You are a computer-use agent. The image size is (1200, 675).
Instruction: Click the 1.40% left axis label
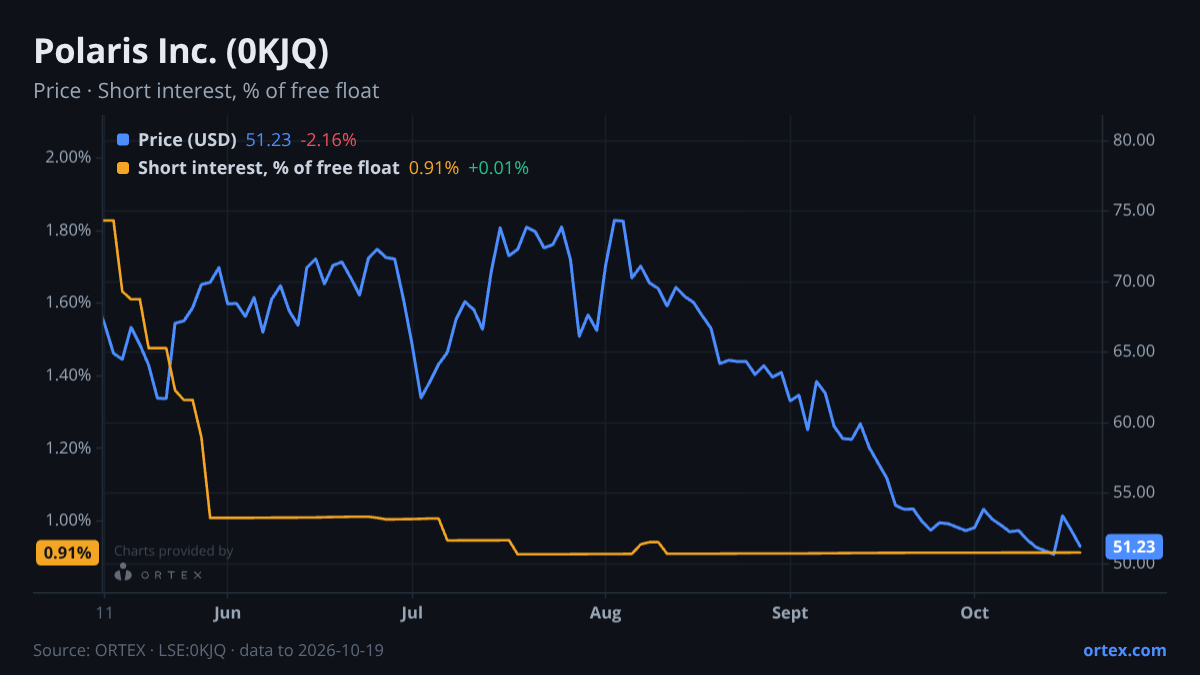69,375
